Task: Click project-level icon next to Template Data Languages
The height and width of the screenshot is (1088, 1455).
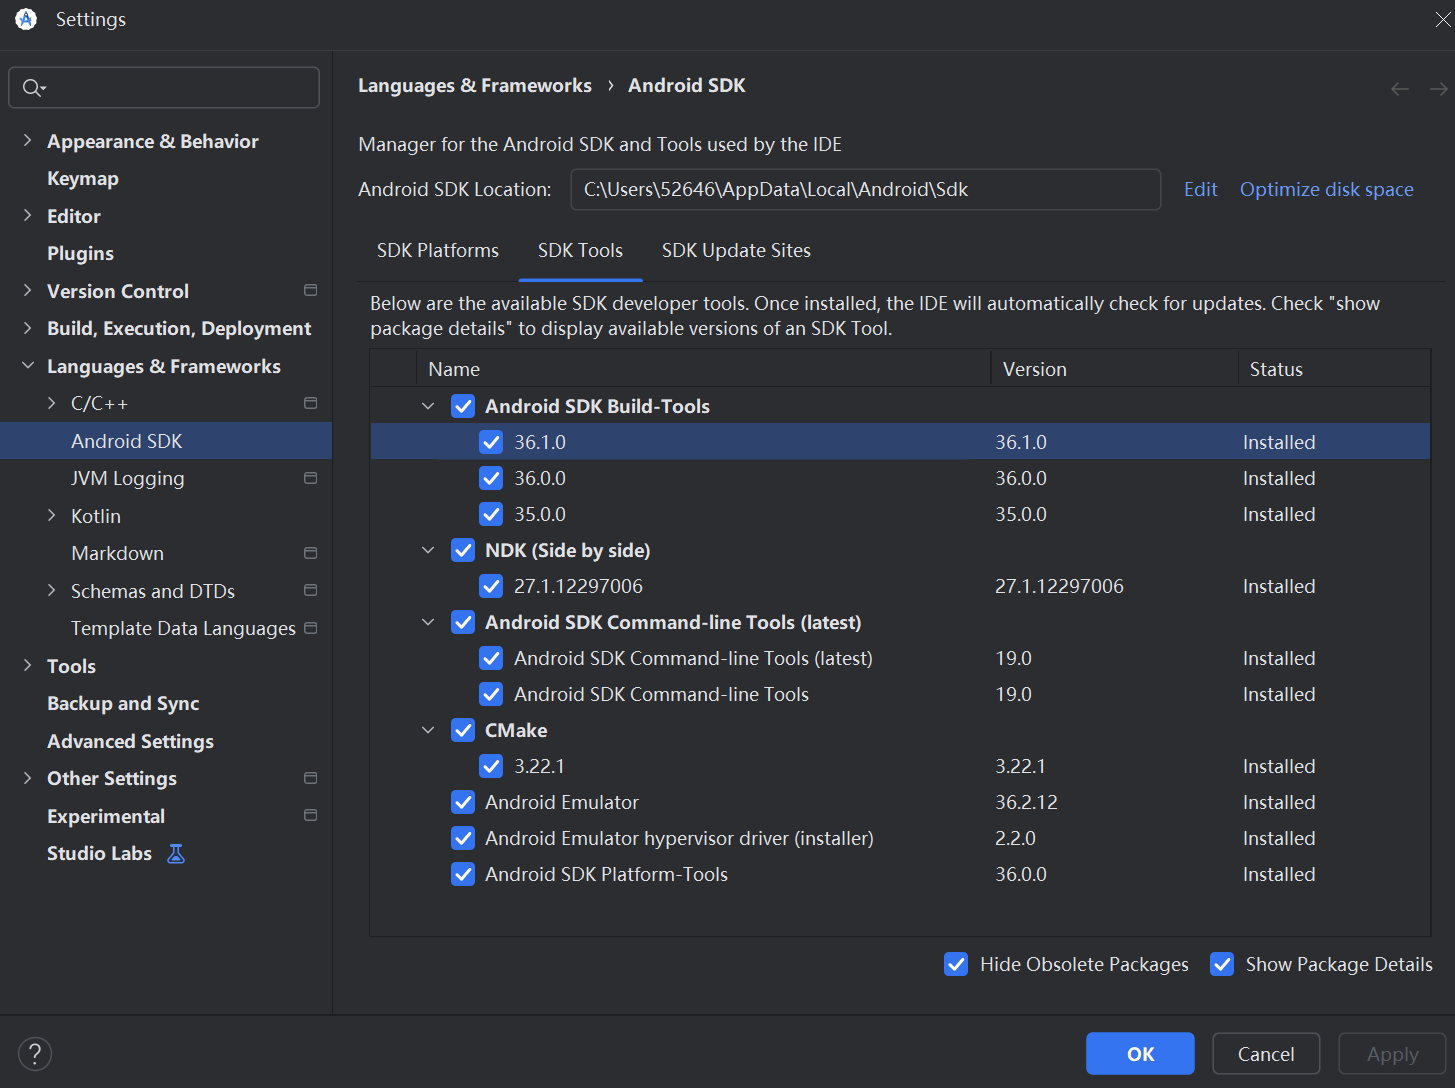Action: click(x=310, y=628)
